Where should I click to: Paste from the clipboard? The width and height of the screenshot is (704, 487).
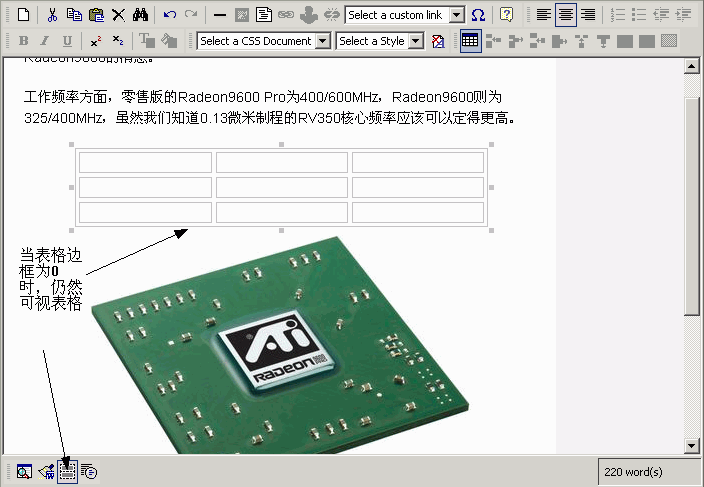point(96,15)
